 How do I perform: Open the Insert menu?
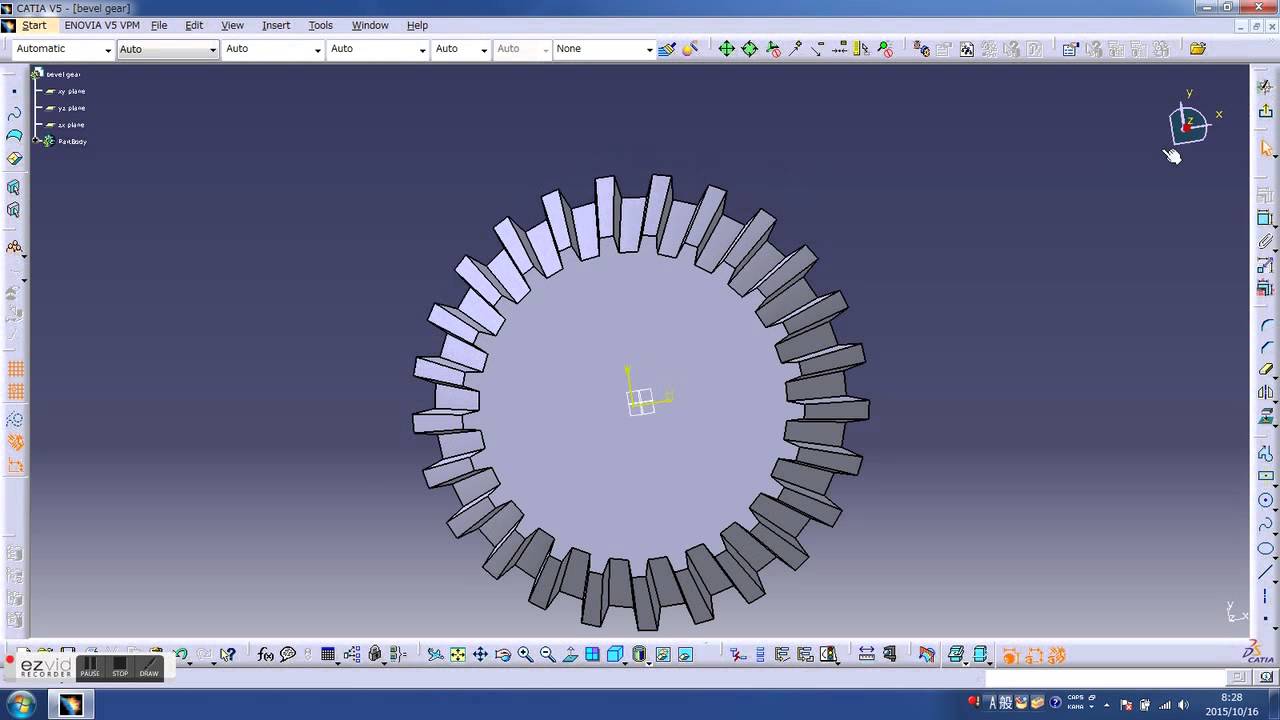pyautogui.click(x=276, y=25)
